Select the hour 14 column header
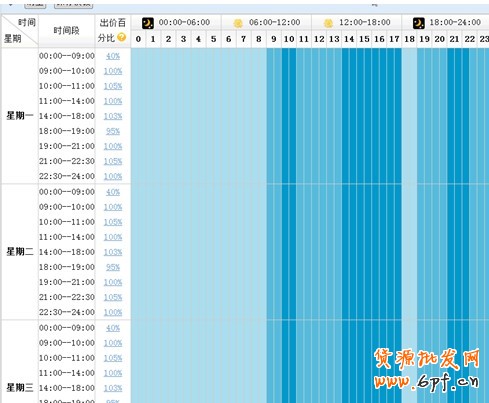The image size is (489, 403). pyautogui.click(x=349, y=39)
